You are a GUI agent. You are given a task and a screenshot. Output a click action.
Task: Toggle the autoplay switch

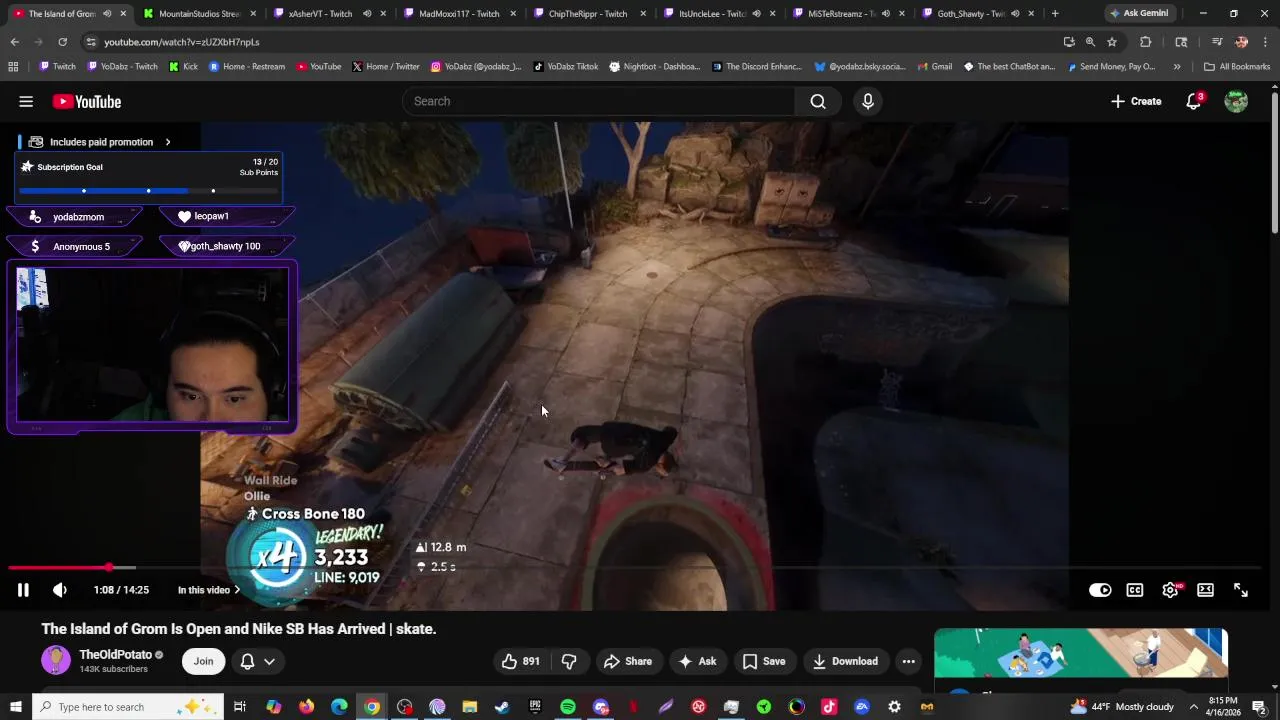[x=1100, y=590]
